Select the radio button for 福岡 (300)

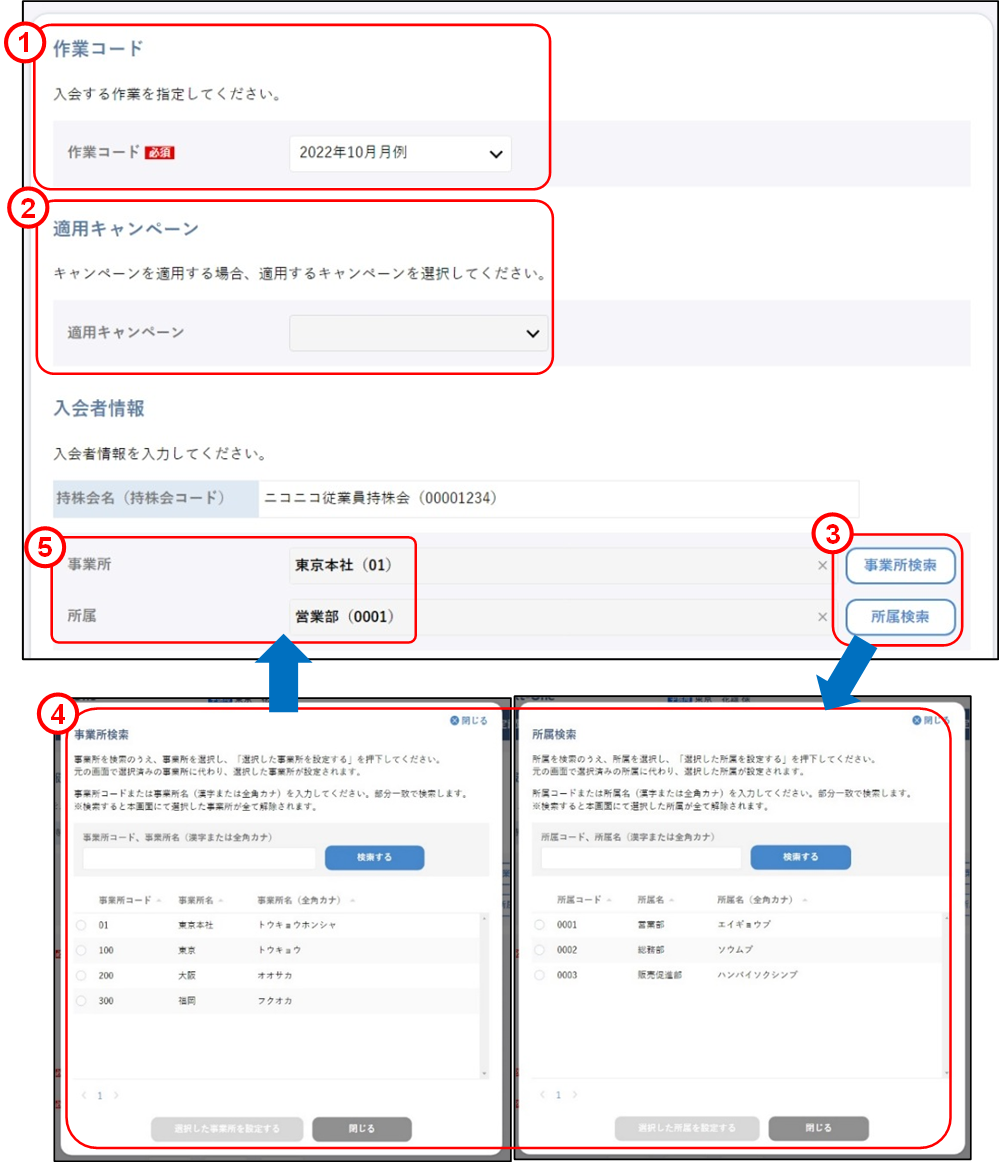[x=81, y=1000]
